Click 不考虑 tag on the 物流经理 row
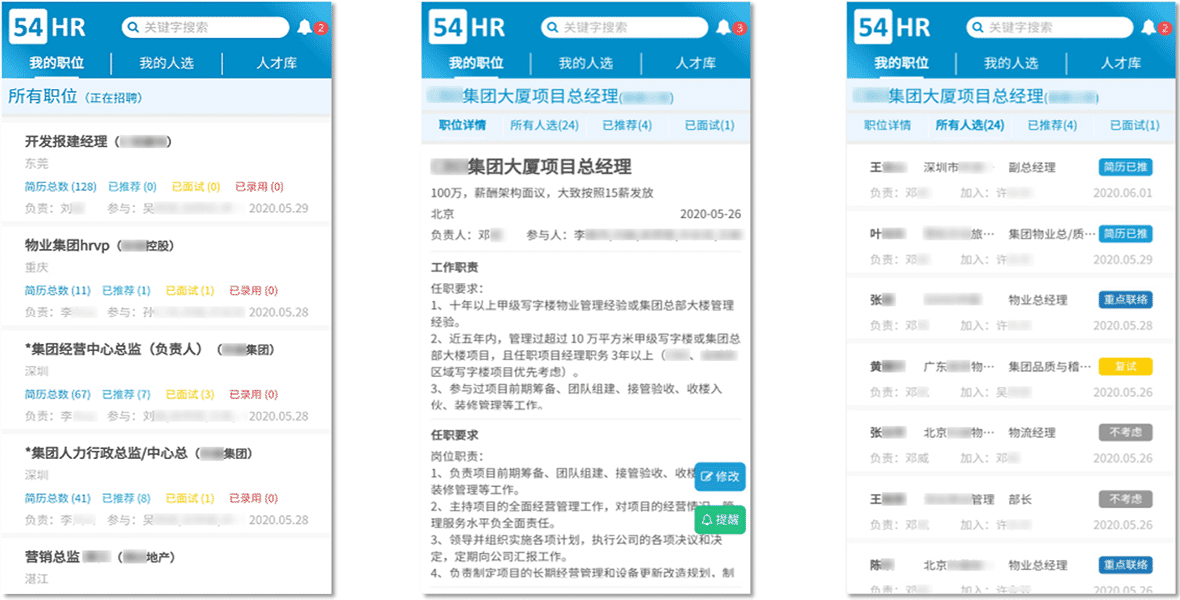This screenshot has width=1180, height=600. pos(1125,432)
